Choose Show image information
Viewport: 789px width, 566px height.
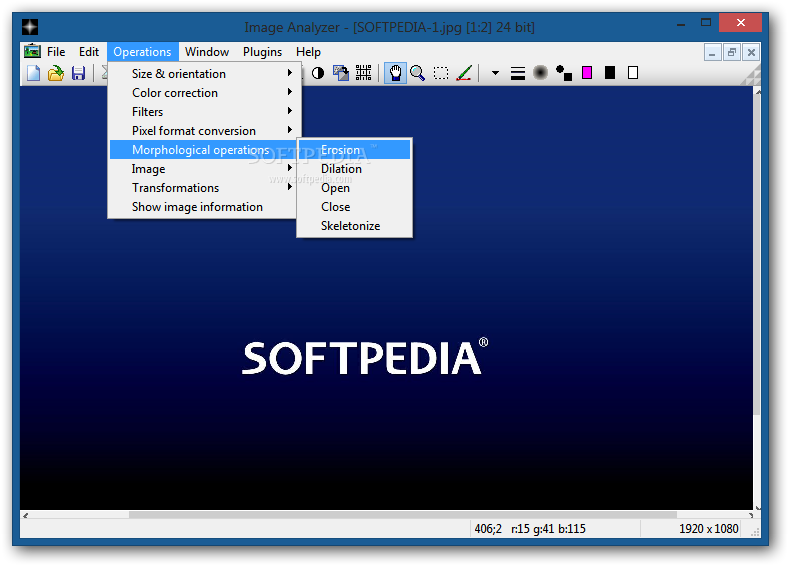(203, 207)
